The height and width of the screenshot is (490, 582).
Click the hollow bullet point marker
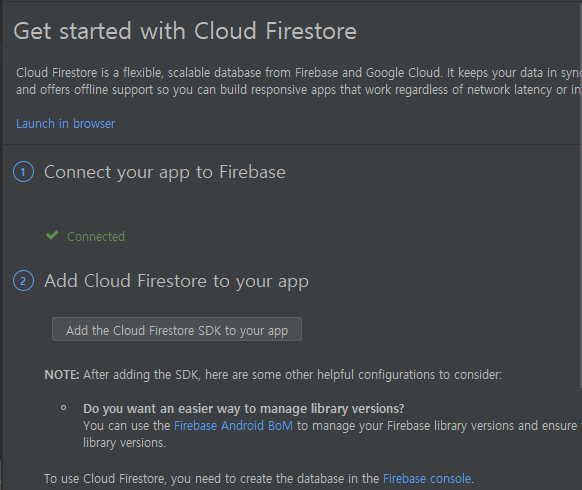pos(63,408)
